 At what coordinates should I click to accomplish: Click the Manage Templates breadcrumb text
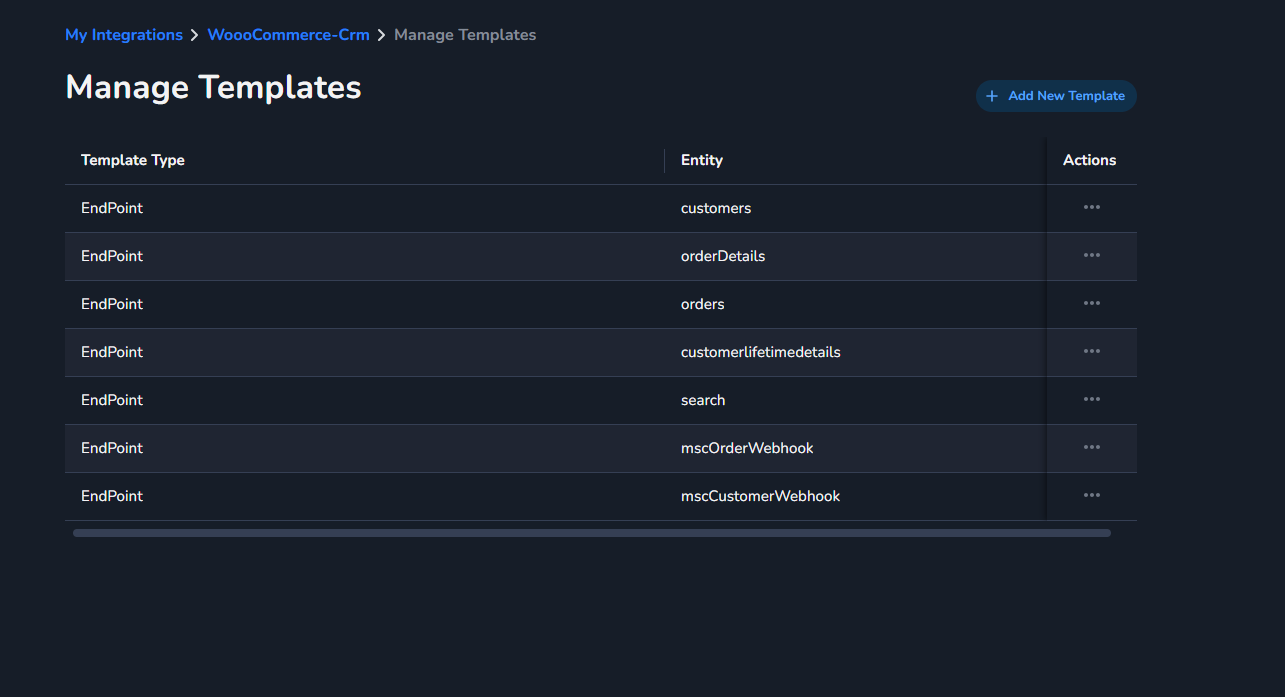tap(465, 35)
